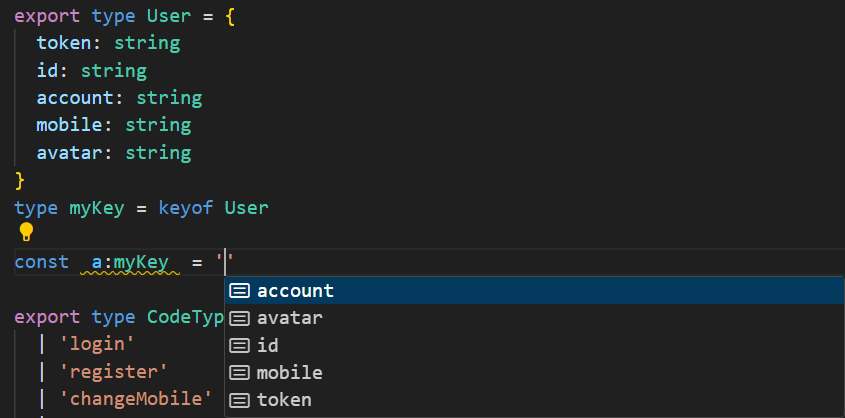The image size is (845, 418).
Task: Click the keyof keyword
Action: (185, 208)
